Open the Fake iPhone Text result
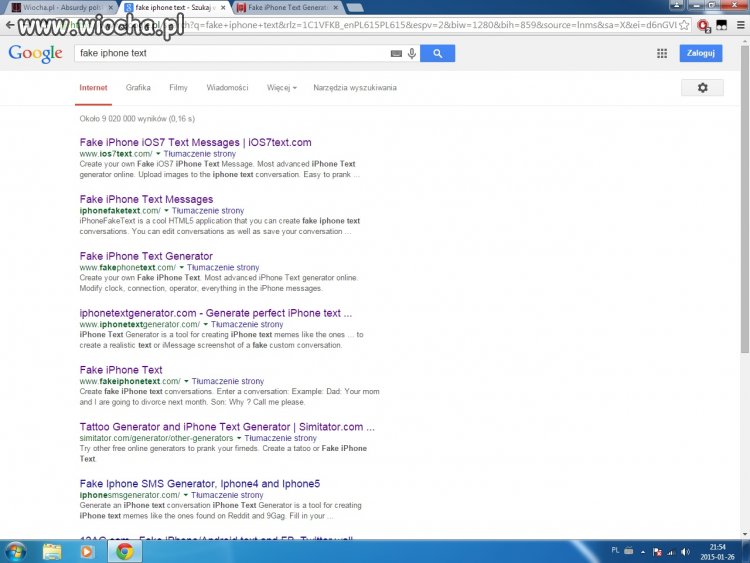This screenshot has width=750, height=563. point(121,370)
